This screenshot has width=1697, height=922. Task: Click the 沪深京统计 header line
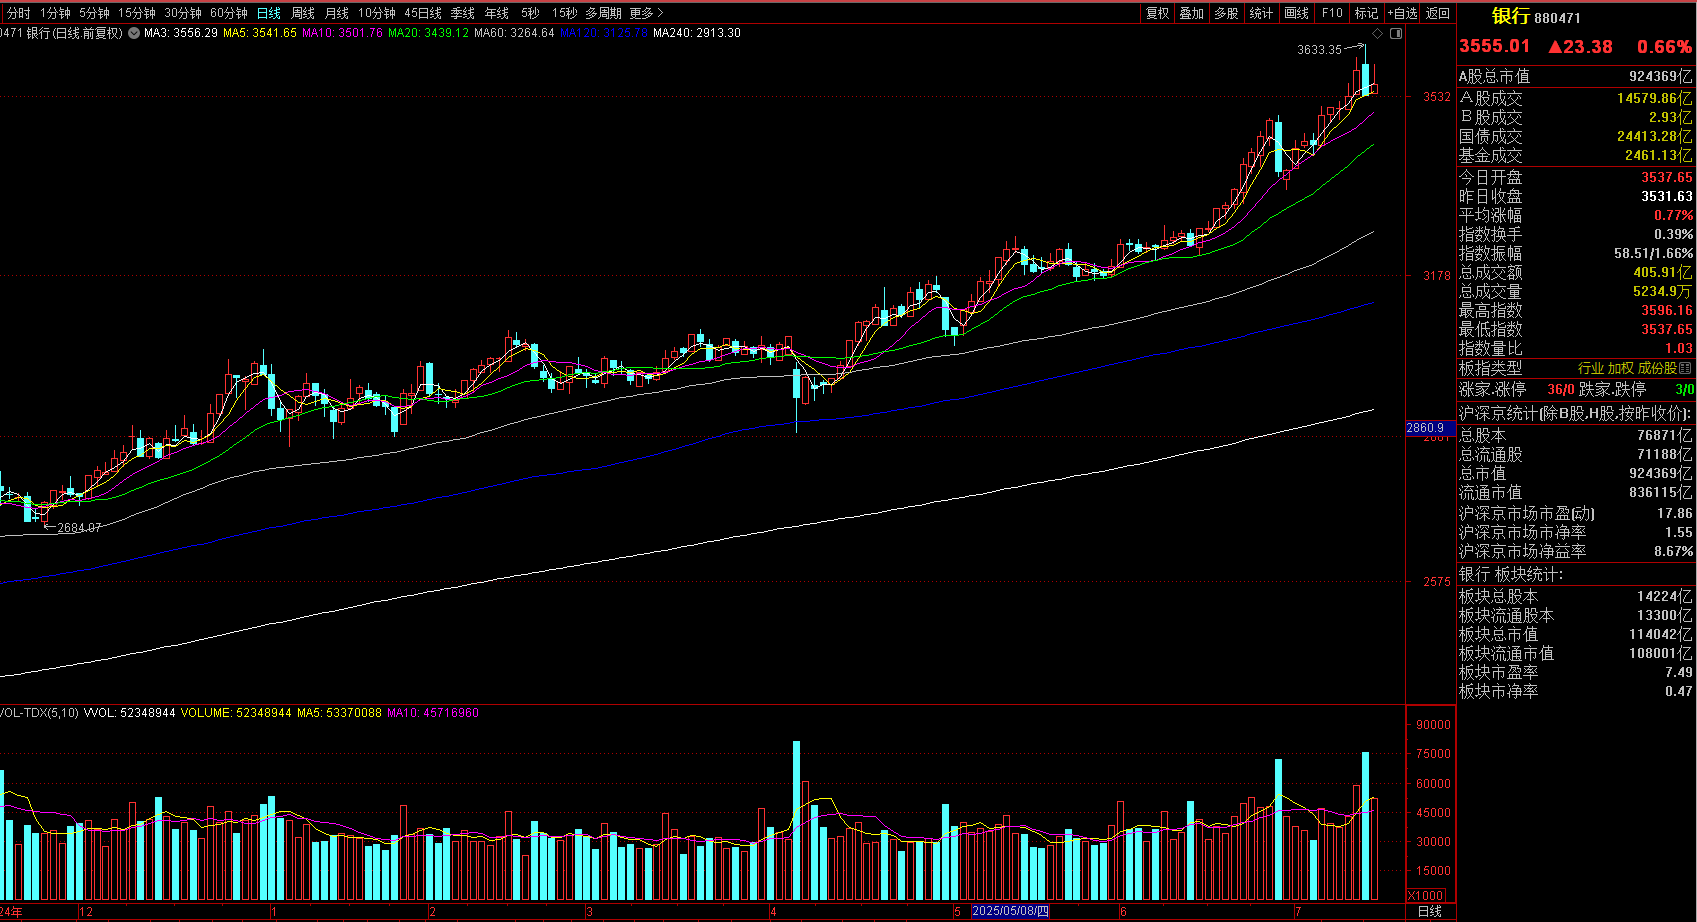click(x=1575, y=414)
